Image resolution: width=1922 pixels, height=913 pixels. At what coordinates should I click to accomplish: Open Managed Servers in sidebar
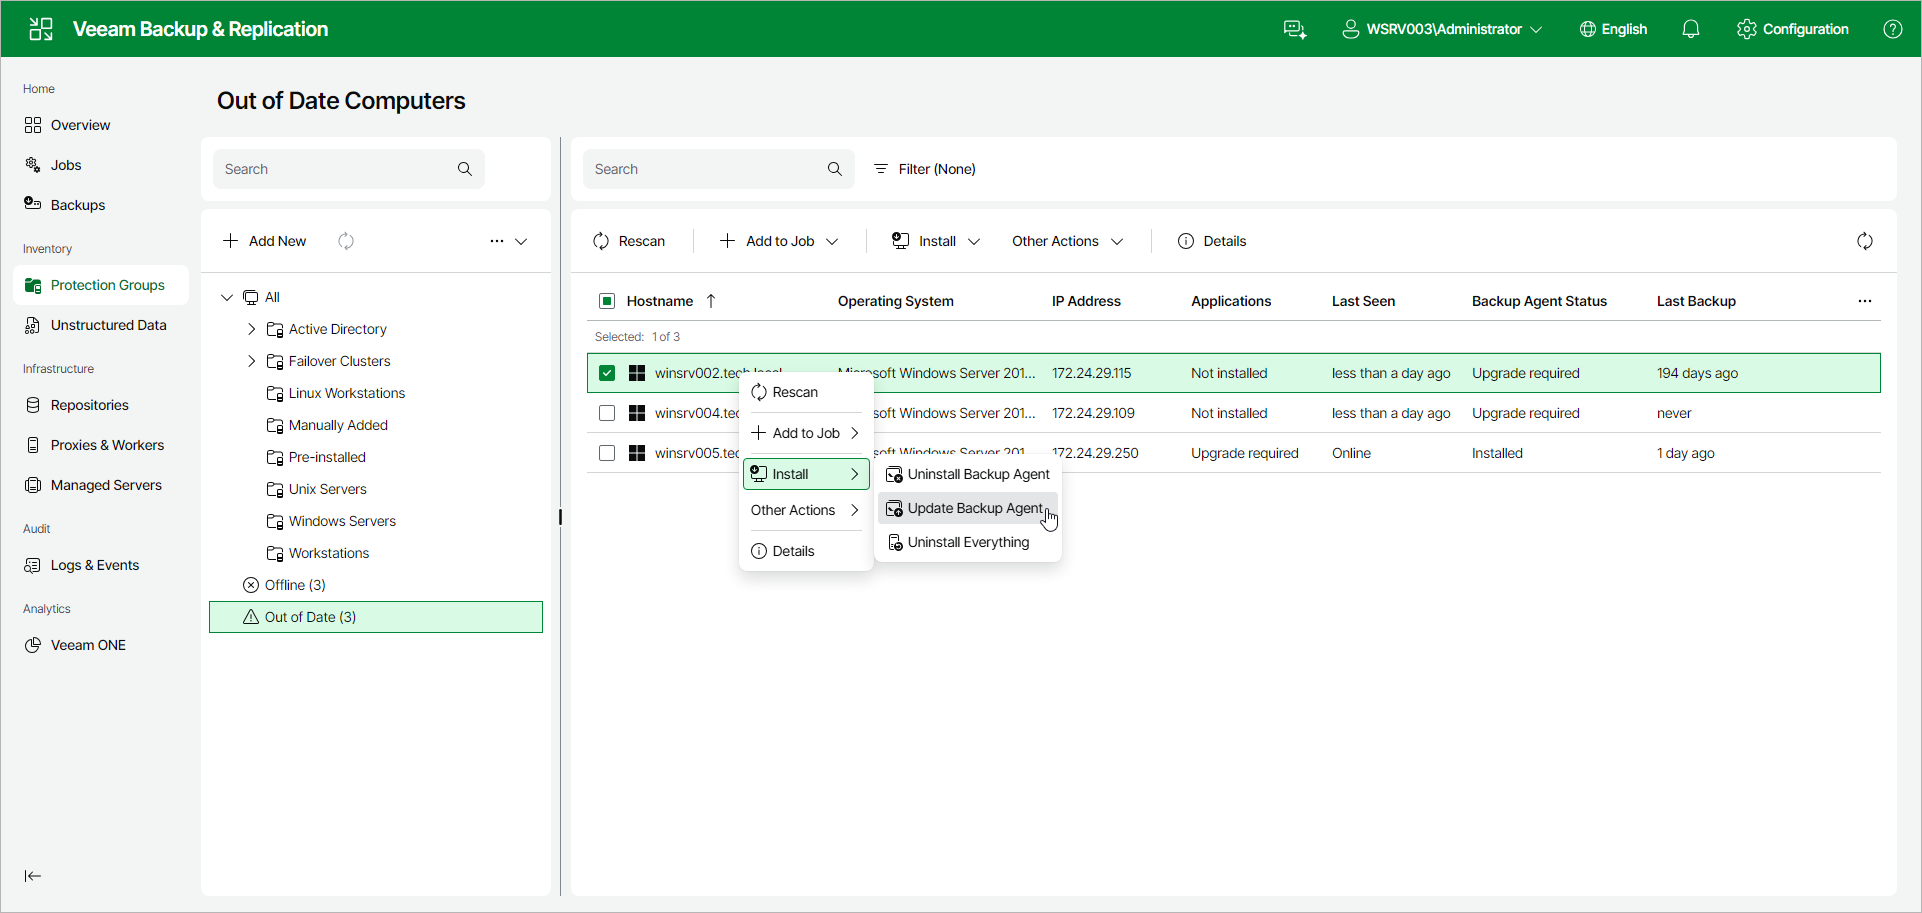click(x=101, y=485)
